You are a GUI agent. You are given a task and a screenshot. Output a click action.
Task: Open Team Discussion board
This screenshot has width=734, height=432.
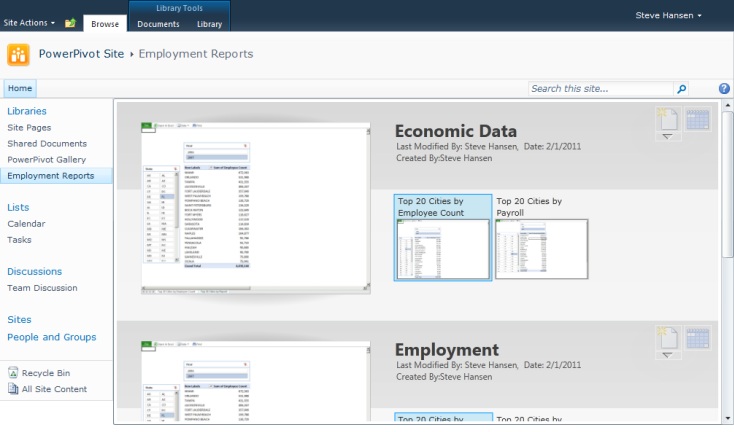(x=42, y=288)
